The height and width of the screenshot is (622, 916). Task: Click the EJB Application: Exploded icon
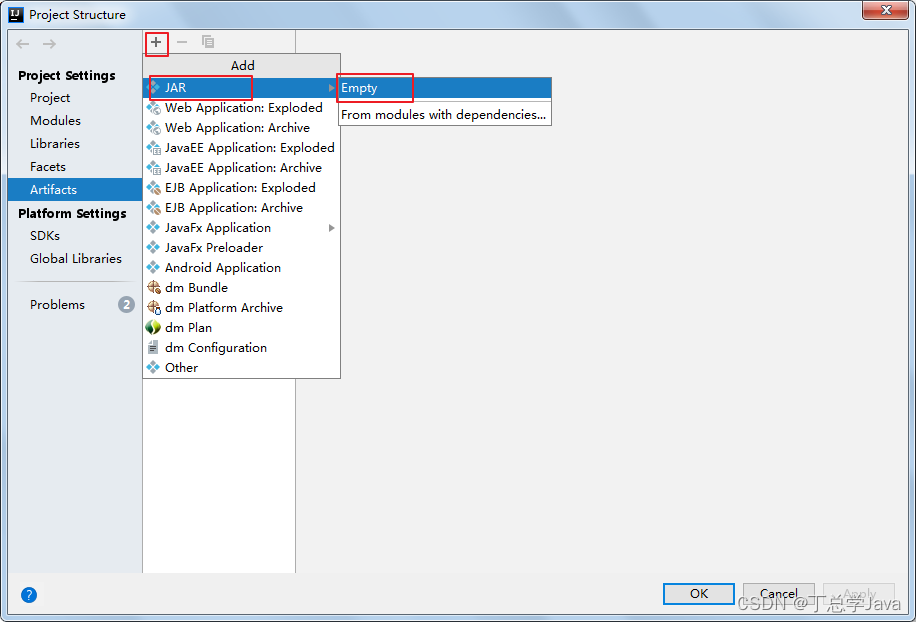click(153, 187)
